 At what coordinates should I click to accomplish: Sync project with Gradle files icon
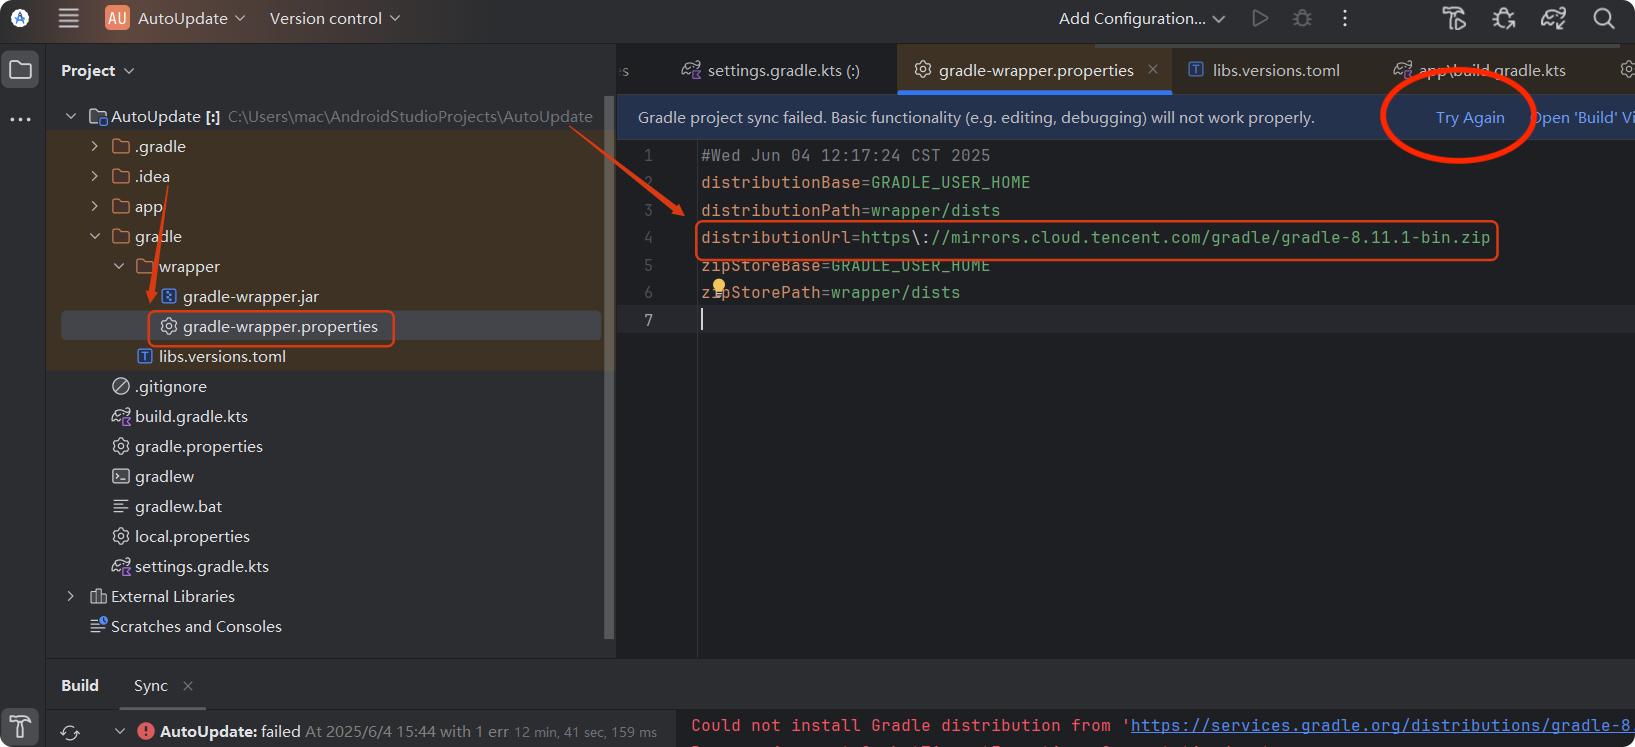tap(1553, 18)
